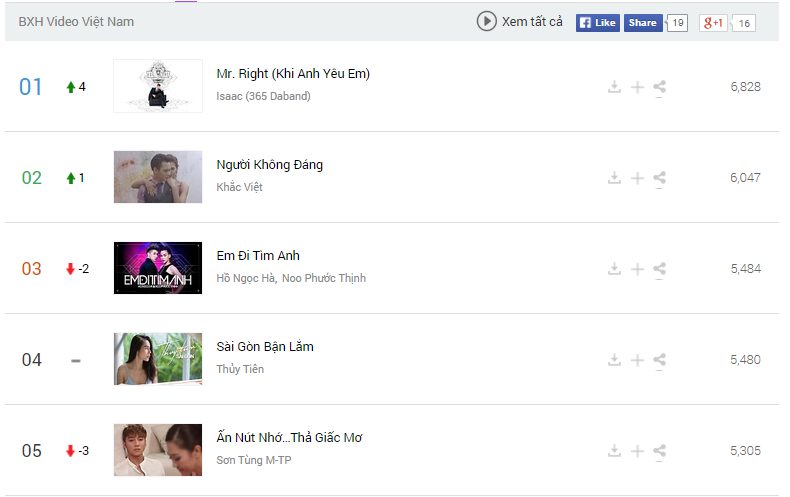Open Mr. Right video thumbnail
790x497 pixels.
[x=158, y=86]
